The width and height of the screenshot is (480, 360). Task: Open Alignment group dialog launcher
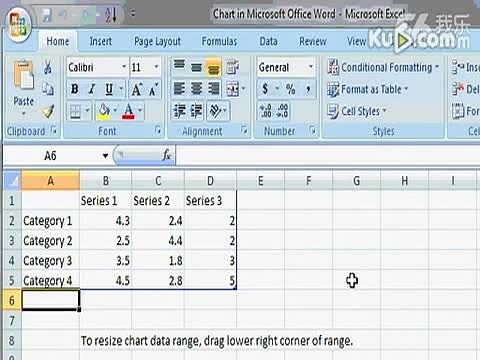(x=244, y=130)
